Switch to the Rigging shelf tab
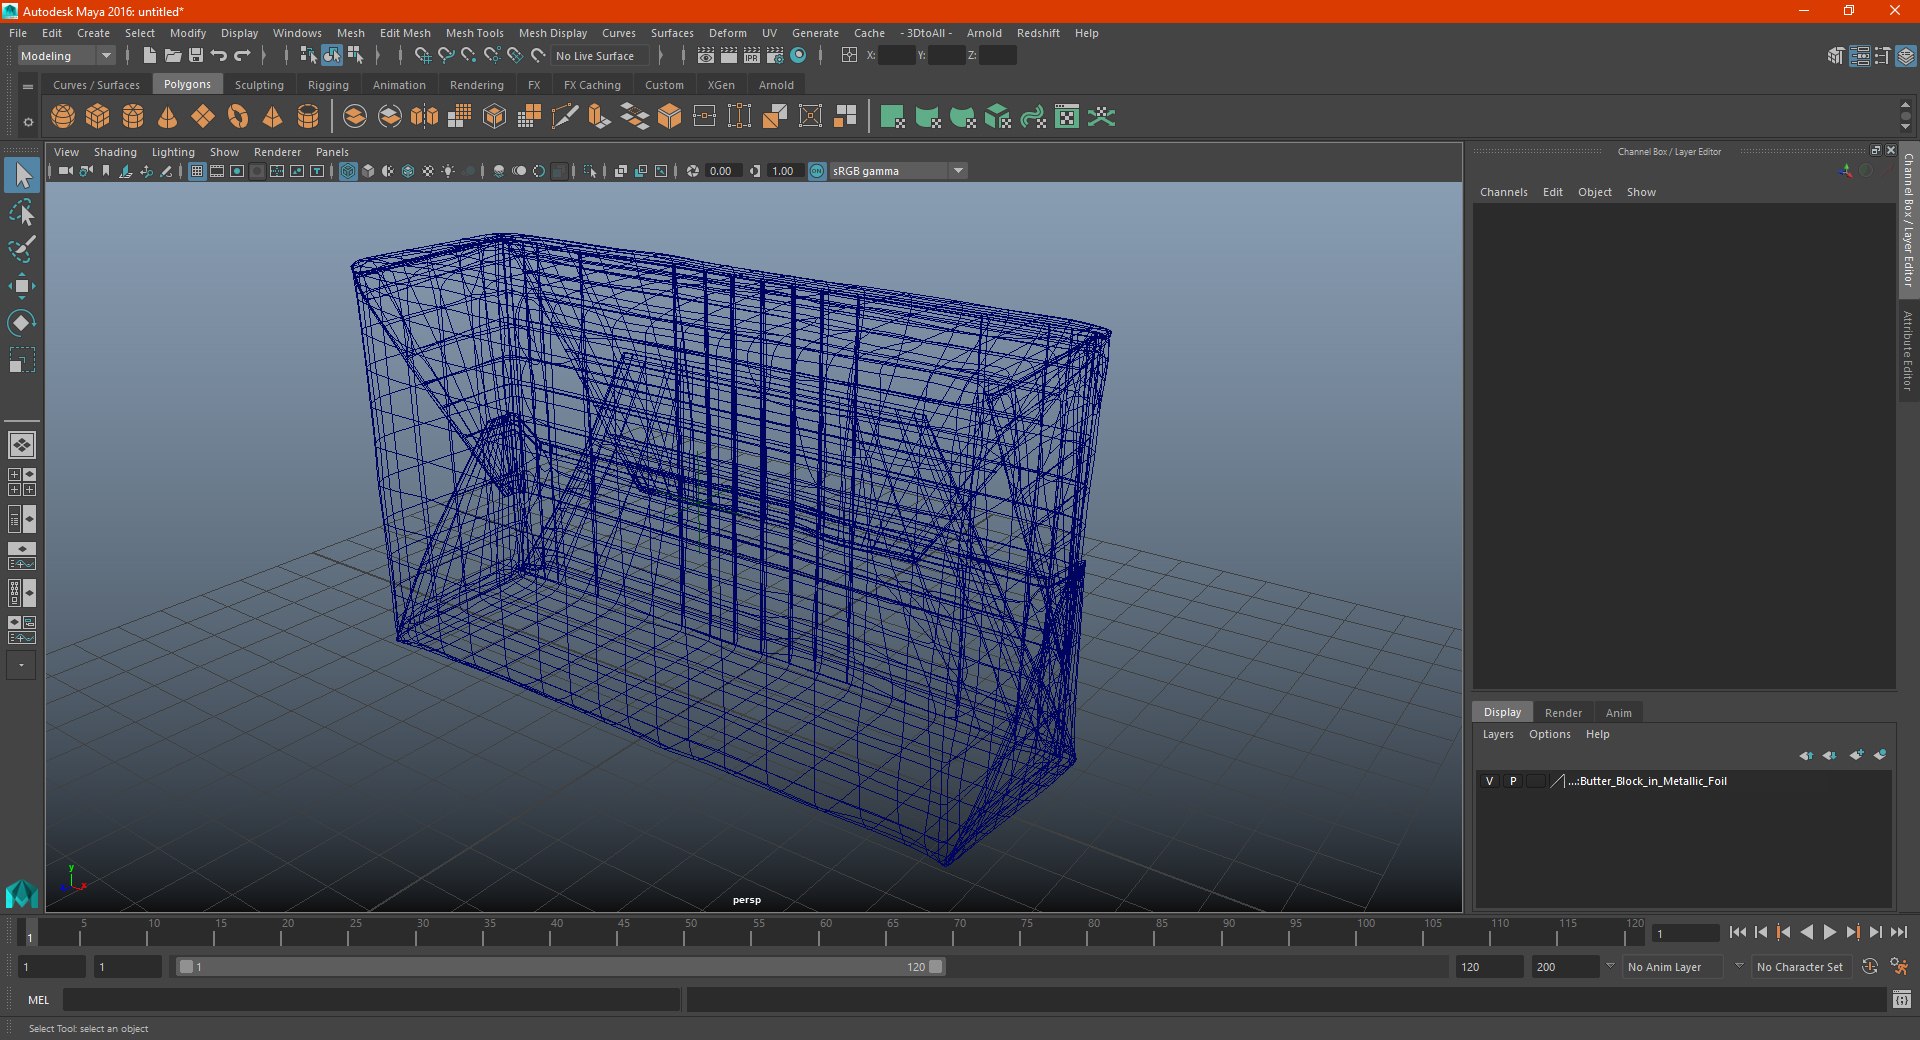Image resolution: width=1920 pixels, height=1040 pixels. point(328,85)
